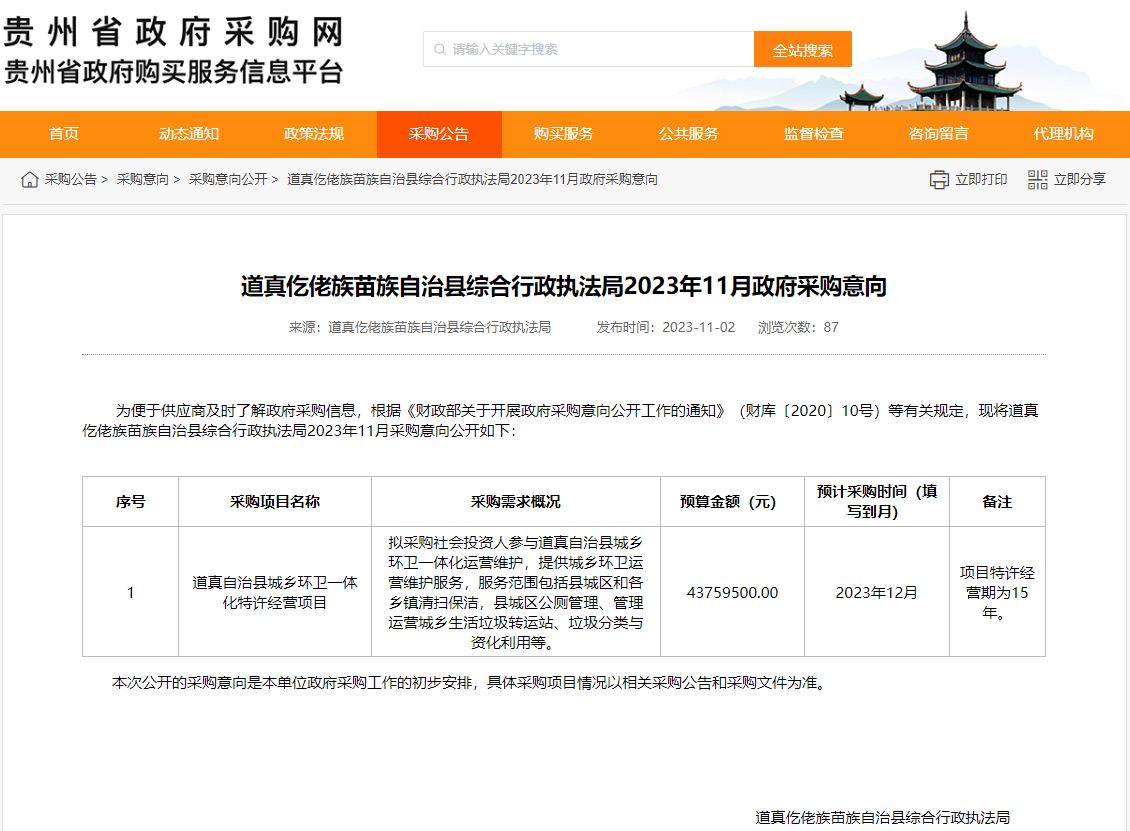Screen dimensions: 1130x831
Task: Go to 动态通知 in the nav bar
Action: [x=189, y=134]
